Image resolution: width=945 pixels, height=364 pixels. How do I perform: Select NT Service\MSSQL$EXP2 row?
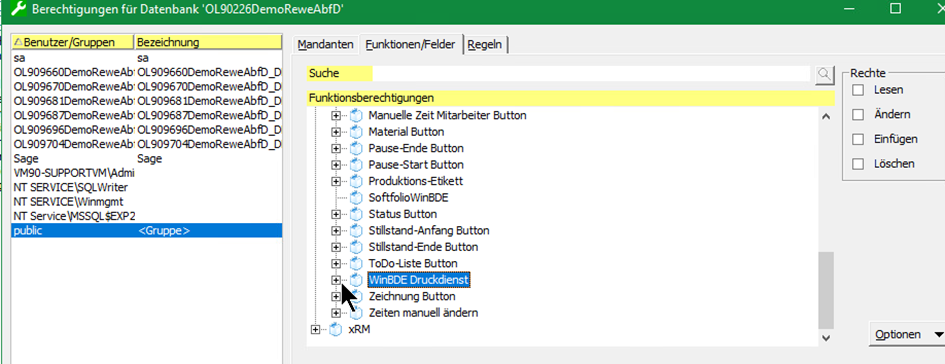tap(146, 216)
